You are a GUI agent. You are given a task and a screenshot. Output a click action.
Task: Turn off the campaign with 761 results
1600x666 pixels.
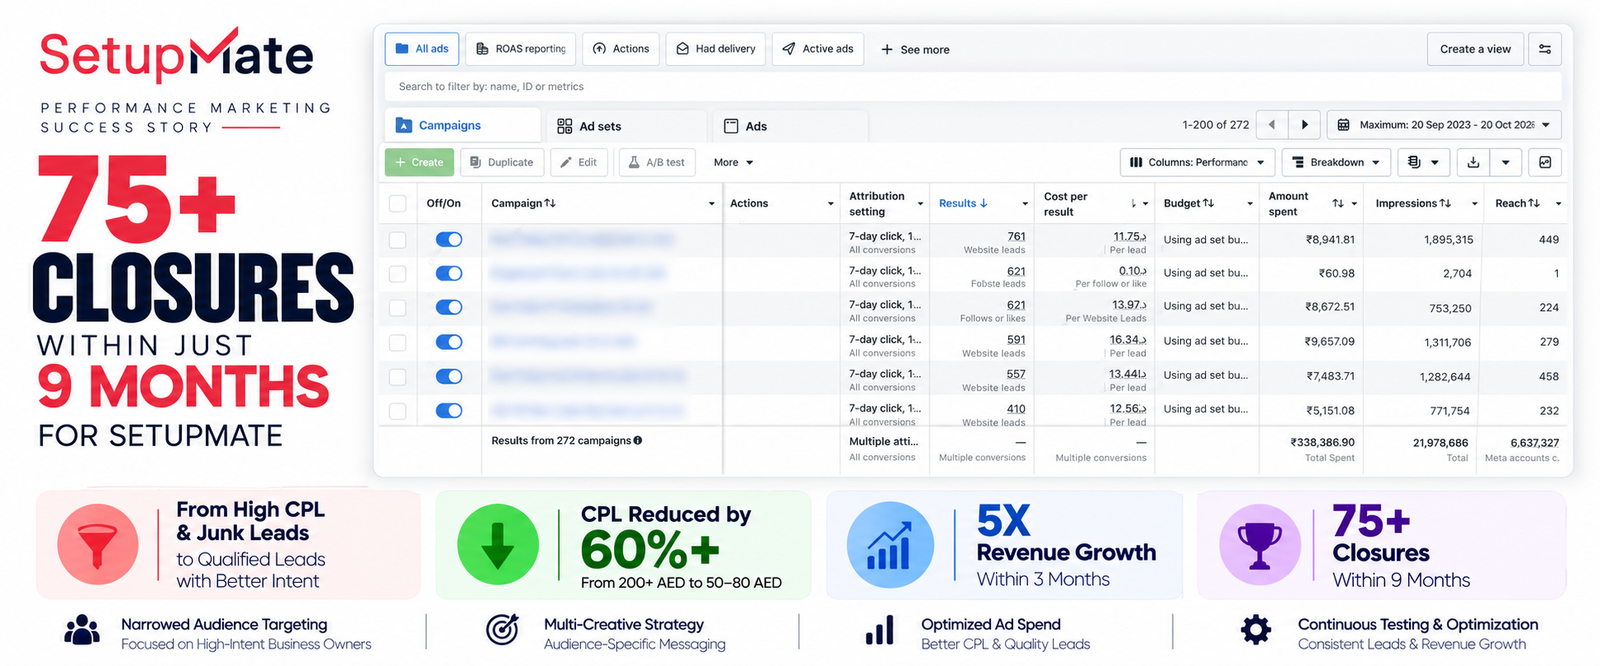coord(449,239)
